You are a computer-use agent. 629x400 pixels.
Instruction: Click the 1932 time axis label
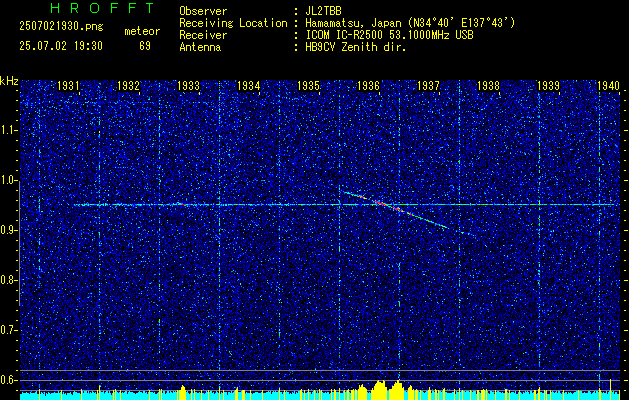click(128, 85)
